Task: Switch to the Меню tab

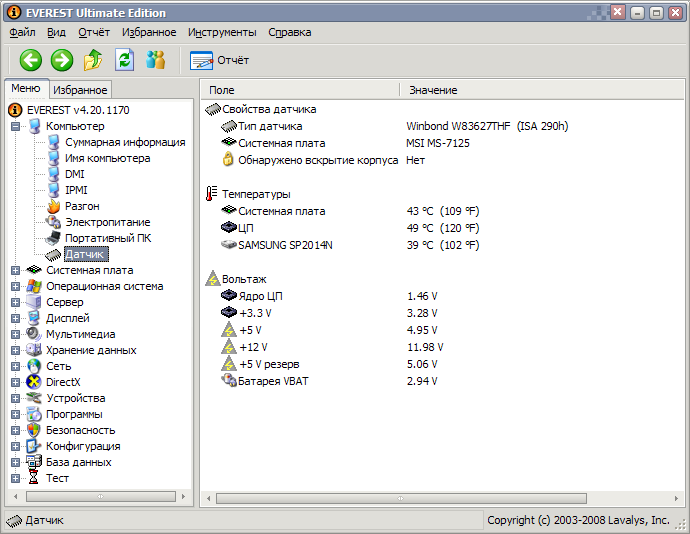Action: pyautogui.click(x=26, y=88)
